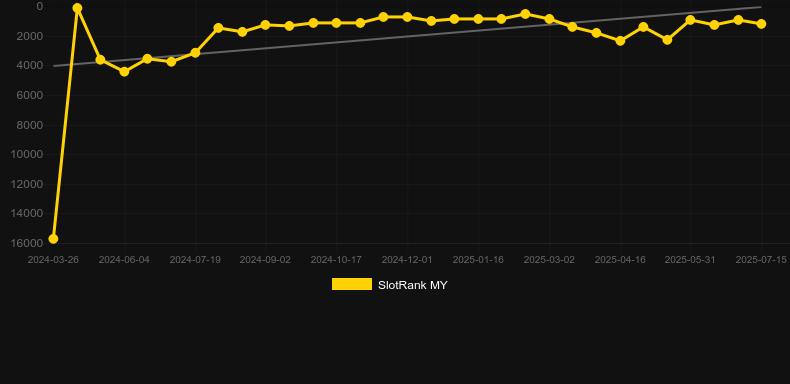Click the data point above 2024-09-02

pos(266,25)
